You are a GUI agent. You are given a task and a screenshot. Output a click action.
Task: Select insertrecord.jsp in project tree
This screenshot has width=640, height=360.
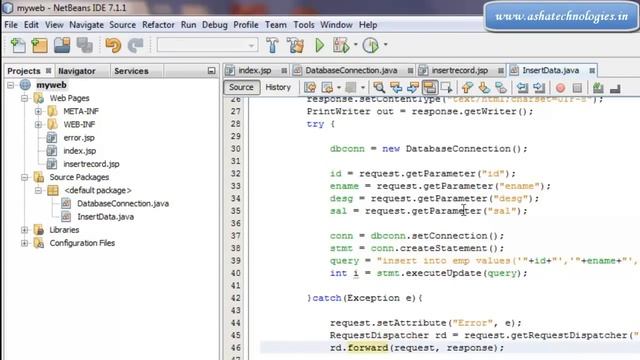point(91,164)
